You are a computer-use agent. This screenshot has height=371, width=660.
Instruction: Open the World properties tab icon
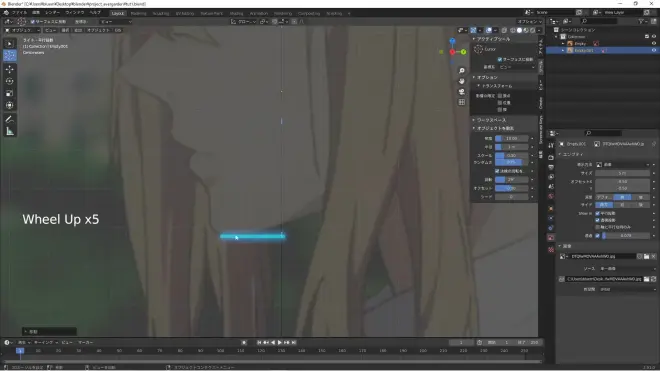click(551, 196)
